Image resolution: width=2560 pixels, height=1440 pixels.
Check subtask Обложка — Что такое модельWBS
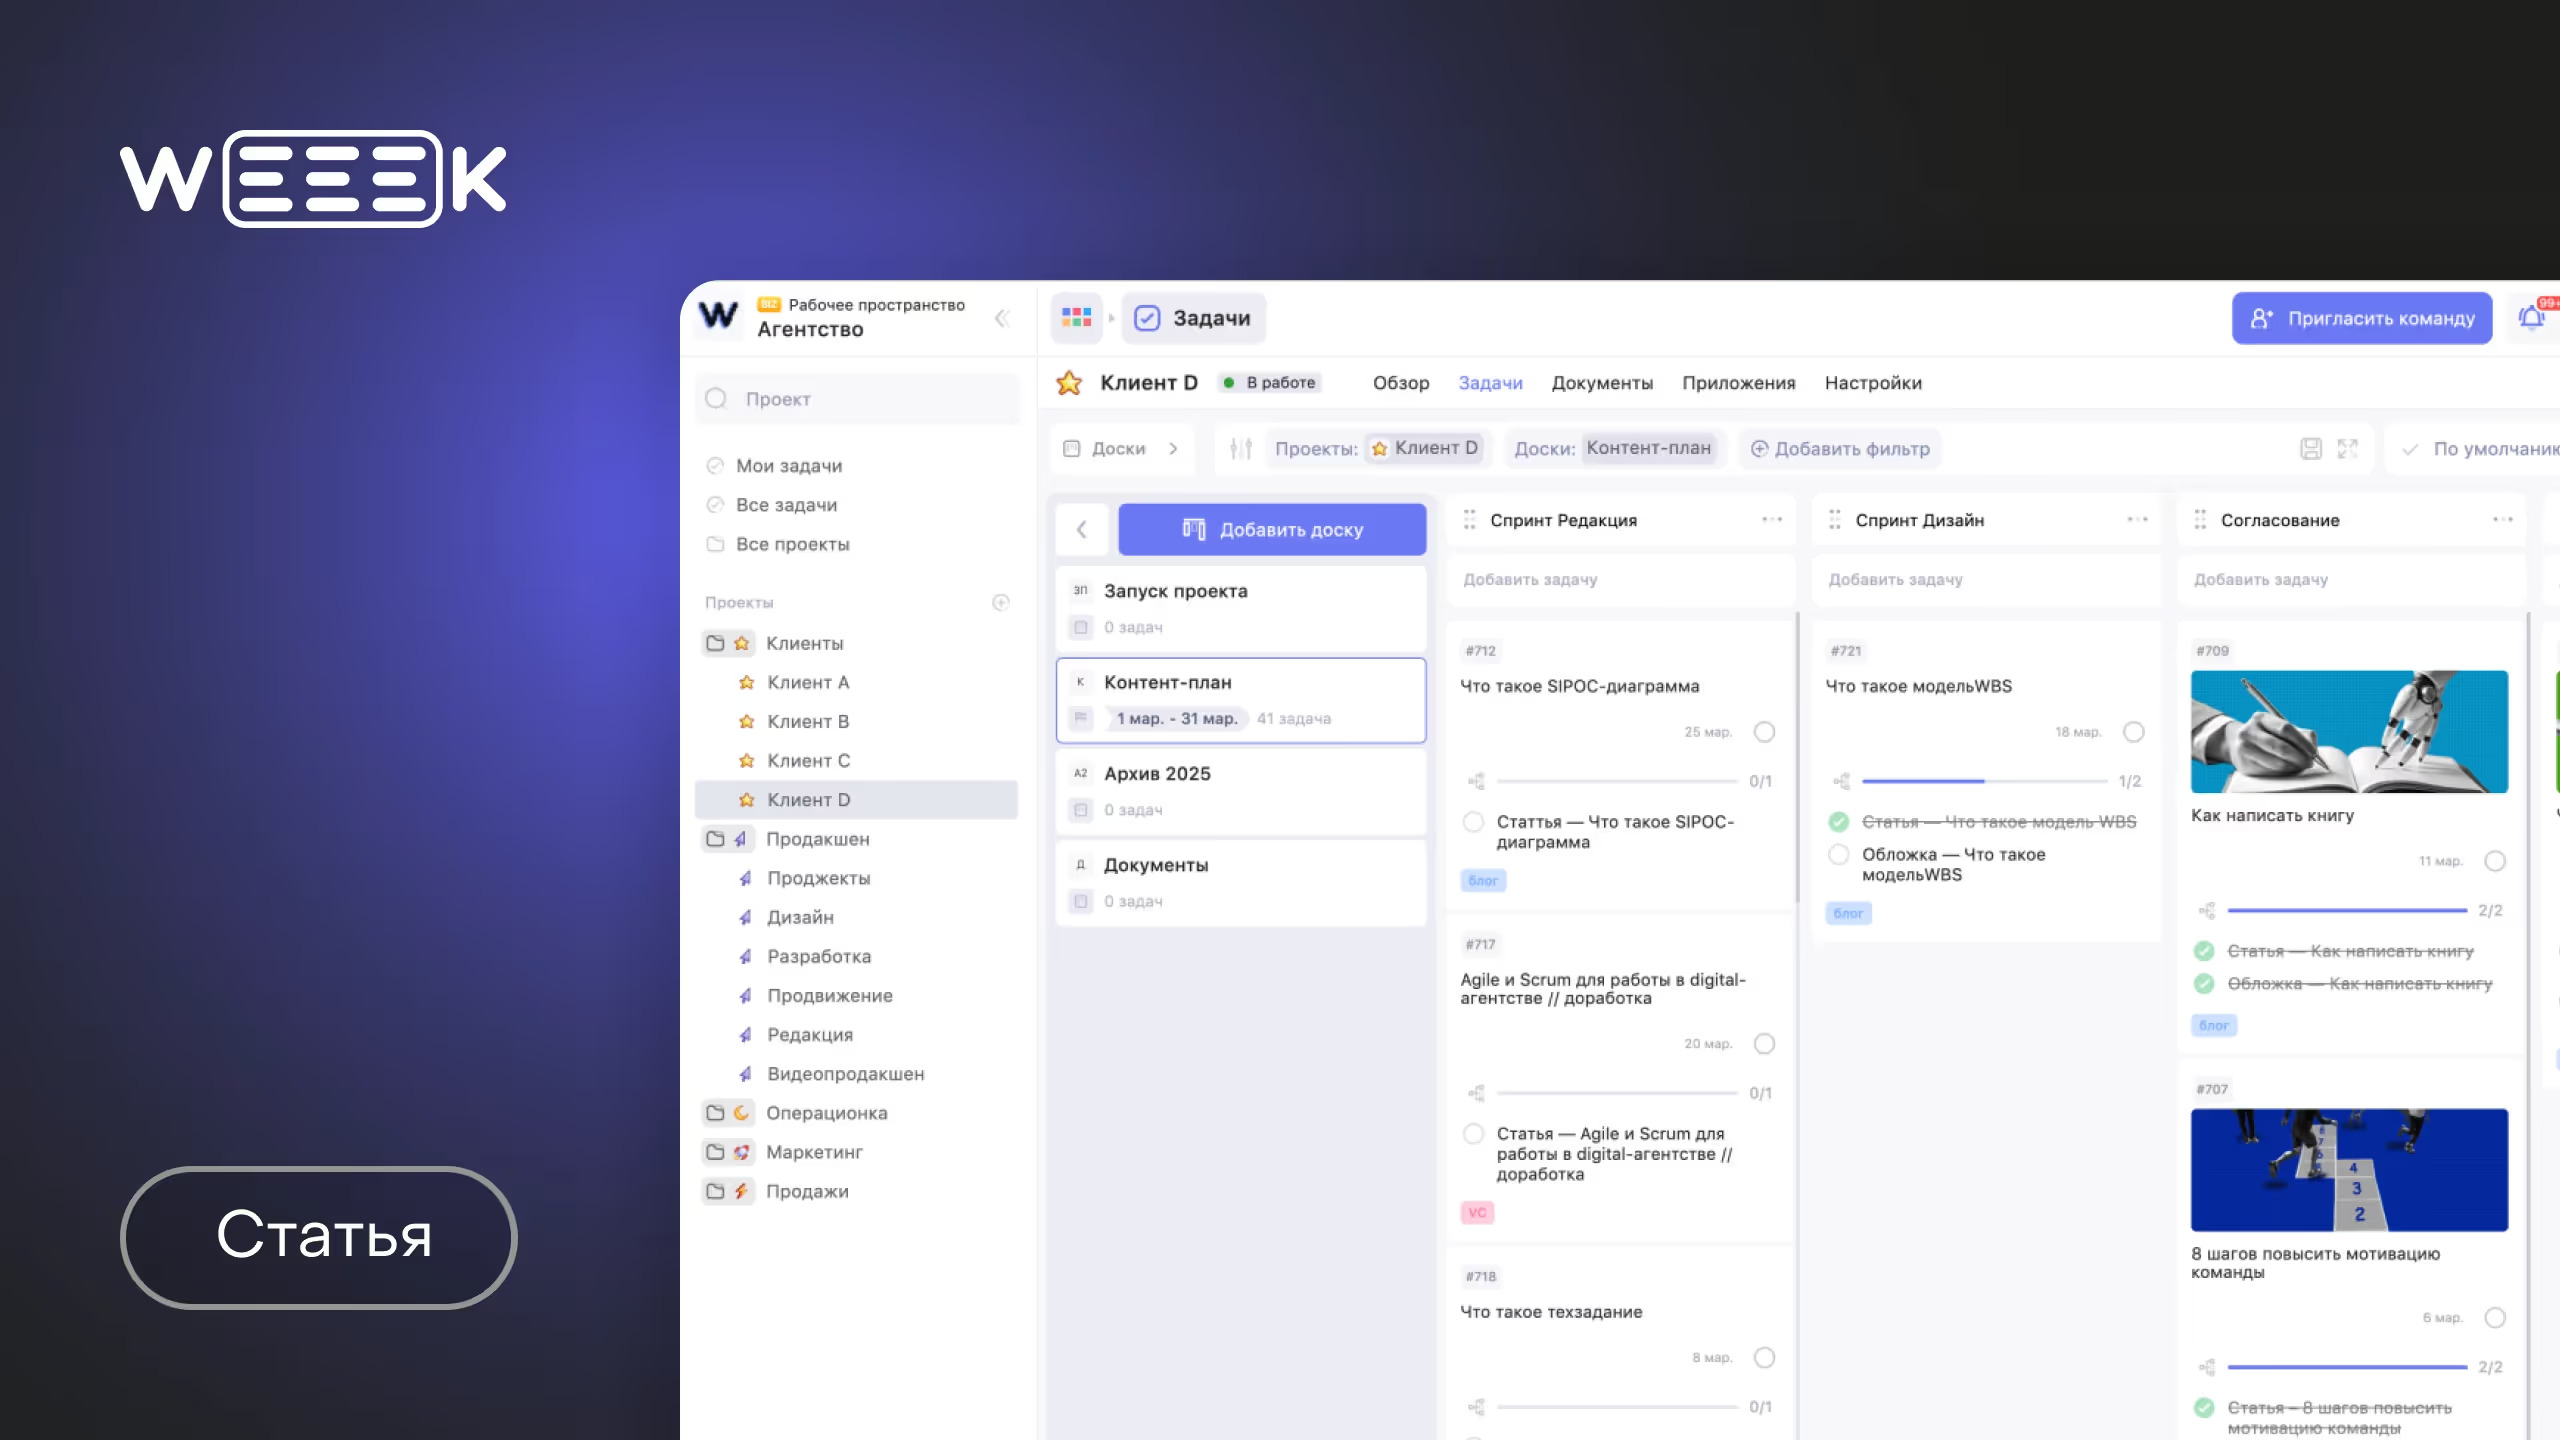point(1838,855)
